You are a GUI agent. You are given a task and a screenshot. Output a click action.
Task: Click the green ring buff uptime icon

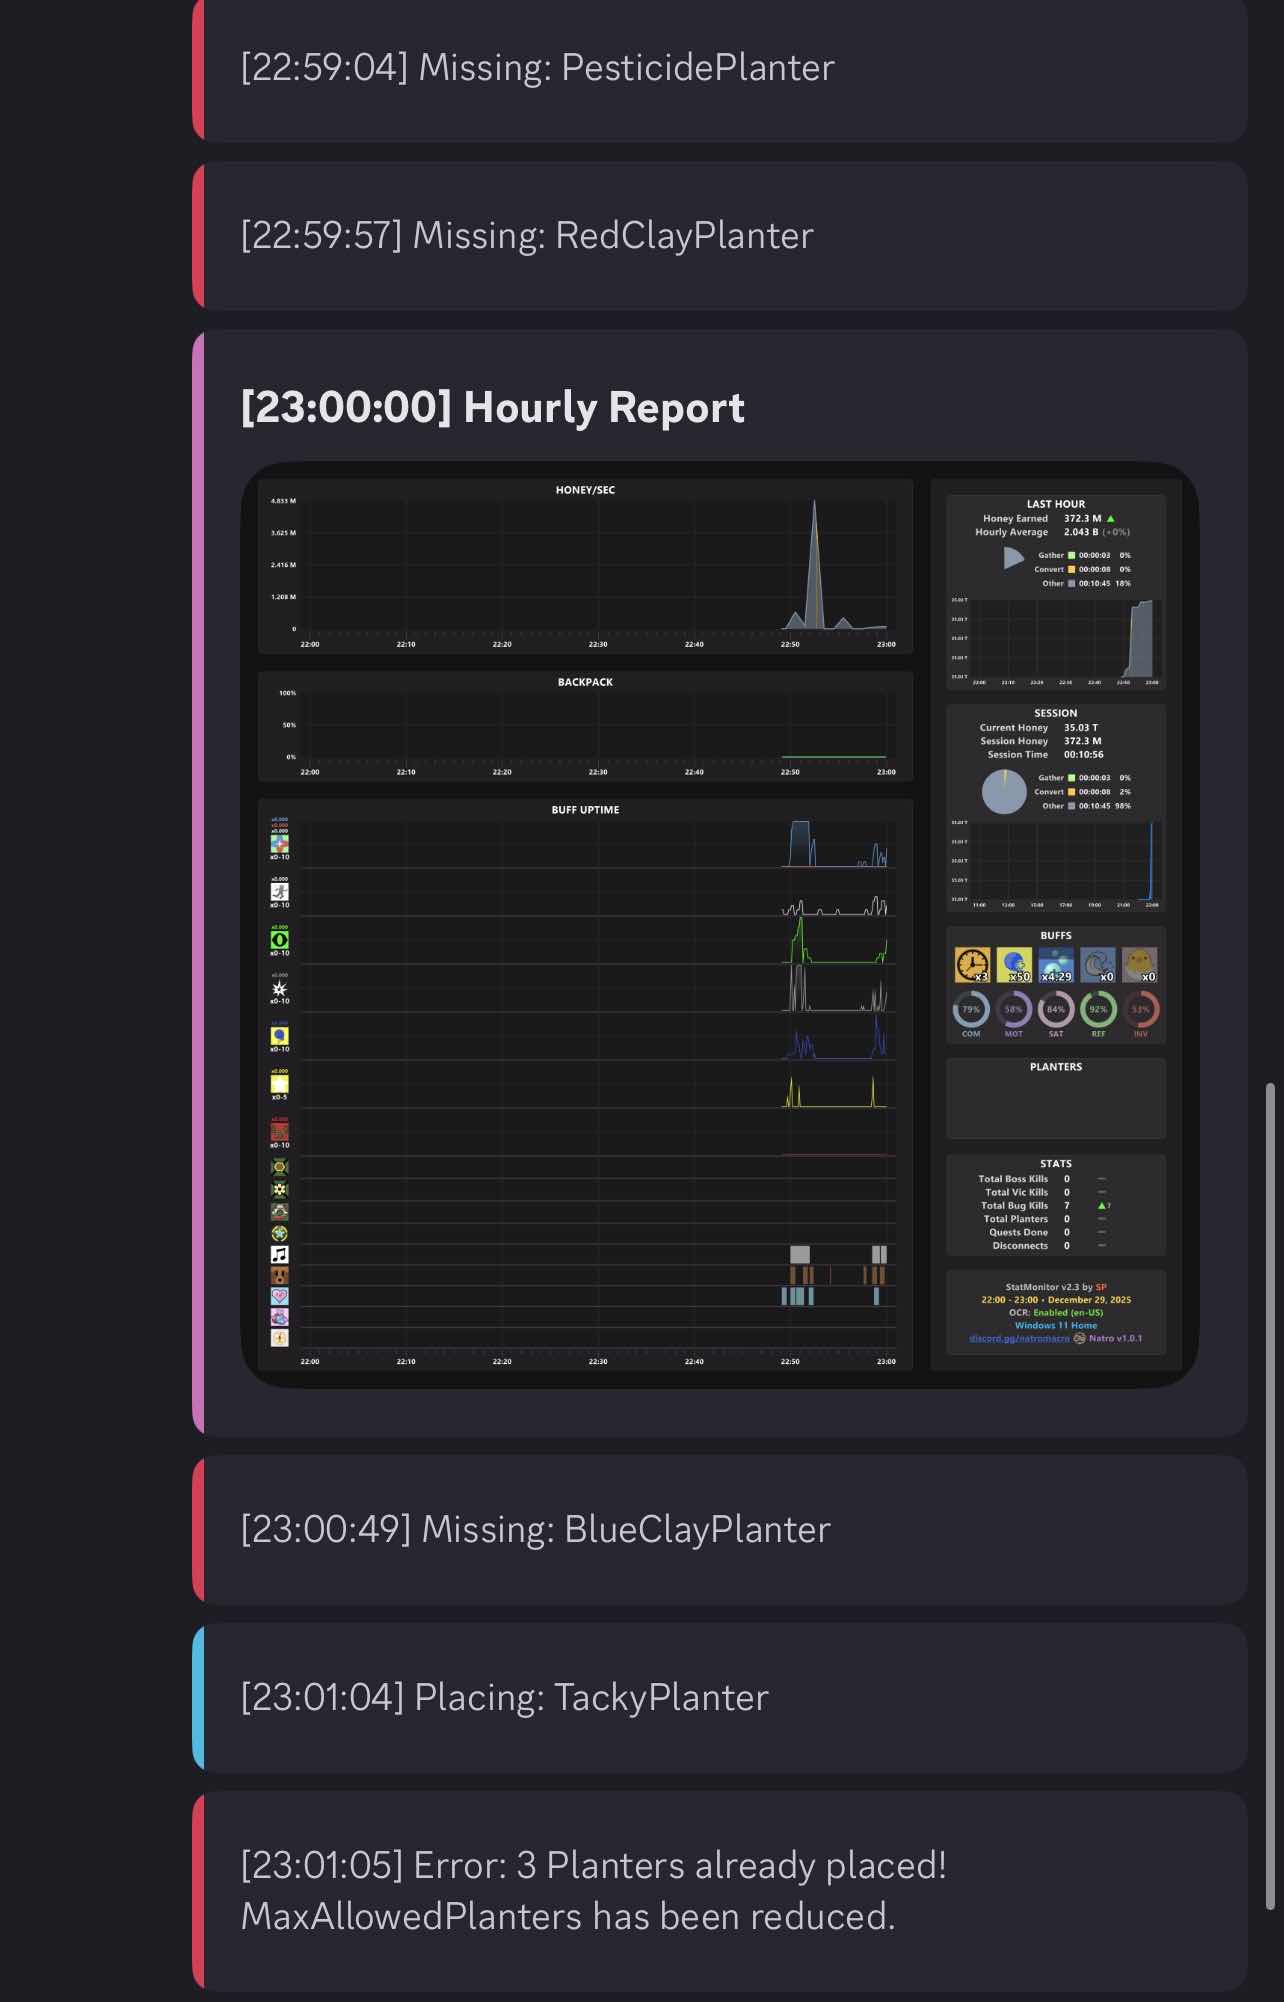coord(280,940)
